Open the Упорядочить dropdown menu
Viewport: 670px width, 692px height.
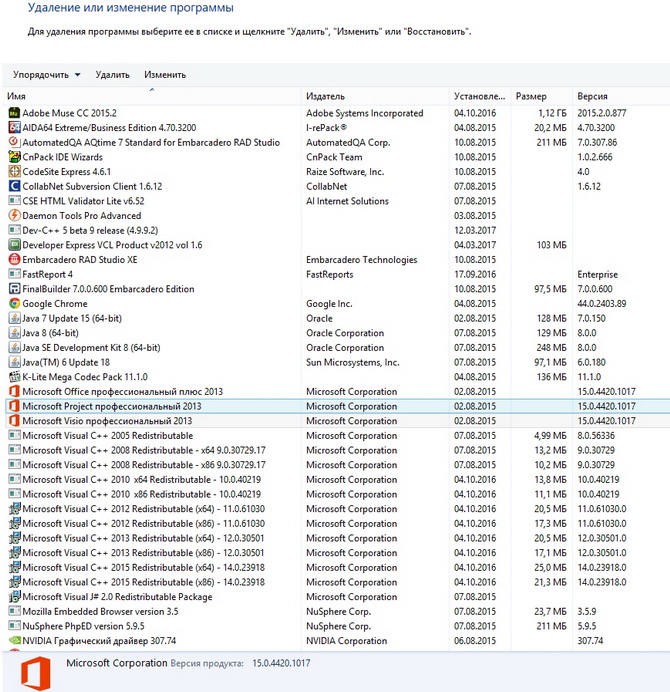point(46,75)
